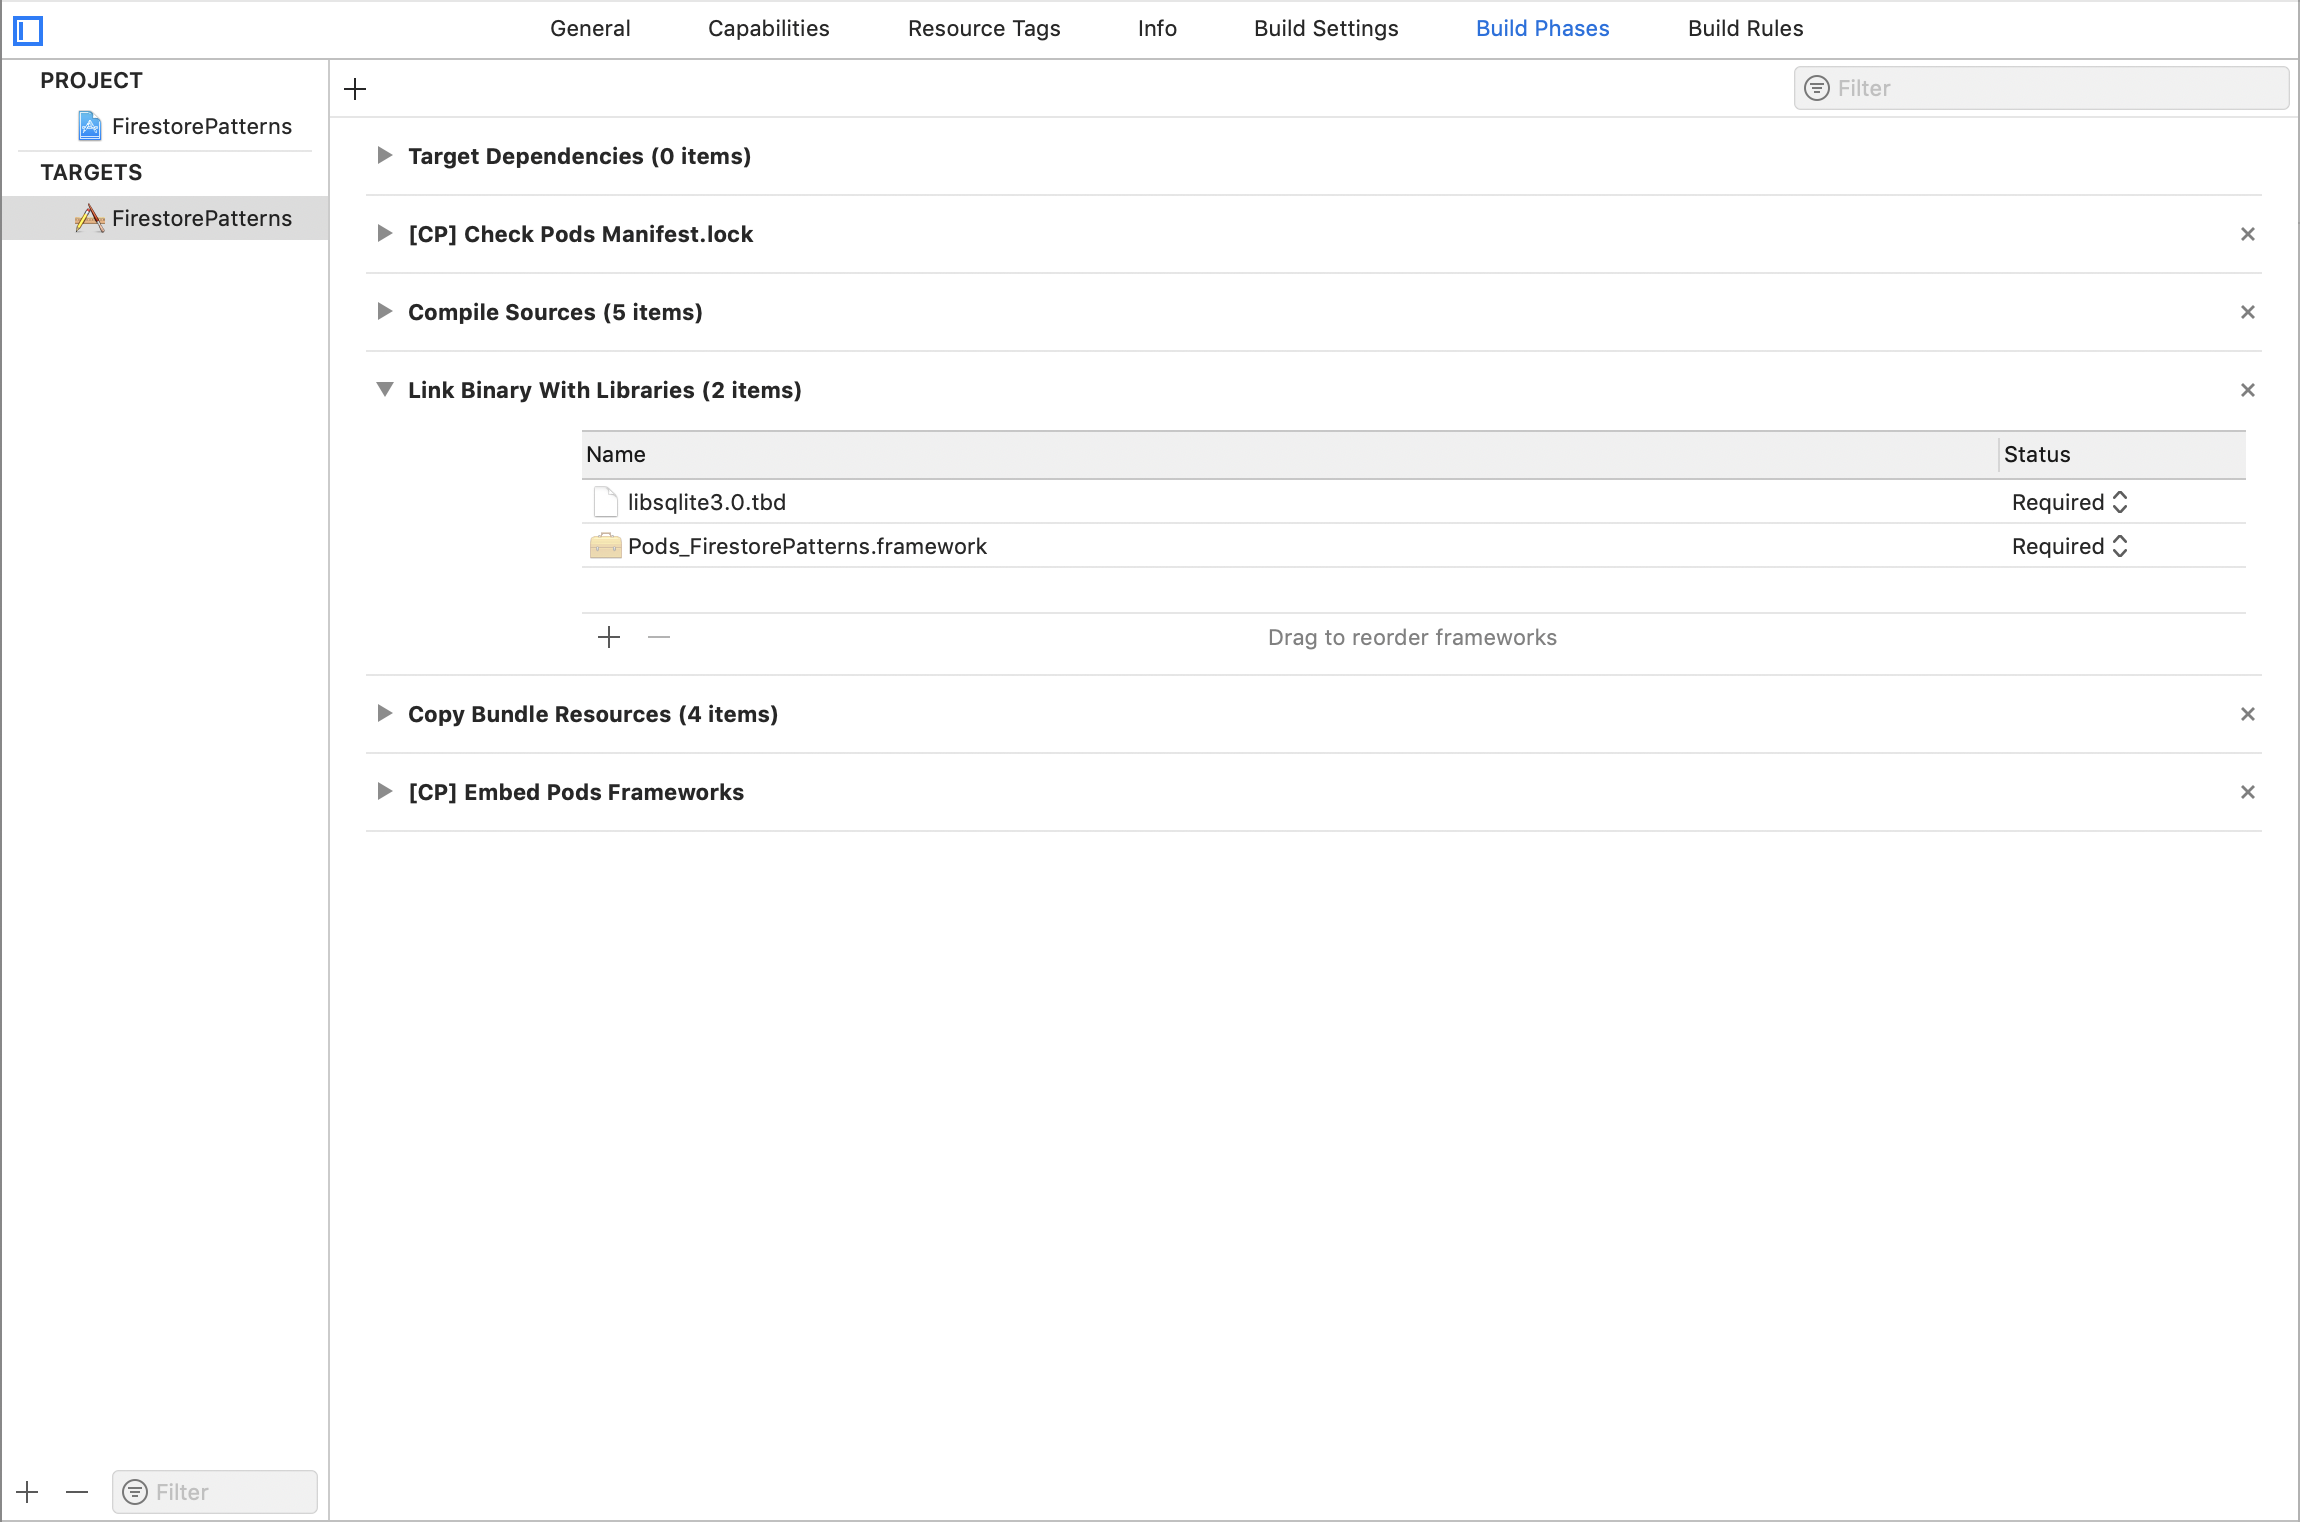The width and height of the screenshot is (2300, 1522).
Task: Add a new build phase with plus icon
Action: [x=354, y=89]
